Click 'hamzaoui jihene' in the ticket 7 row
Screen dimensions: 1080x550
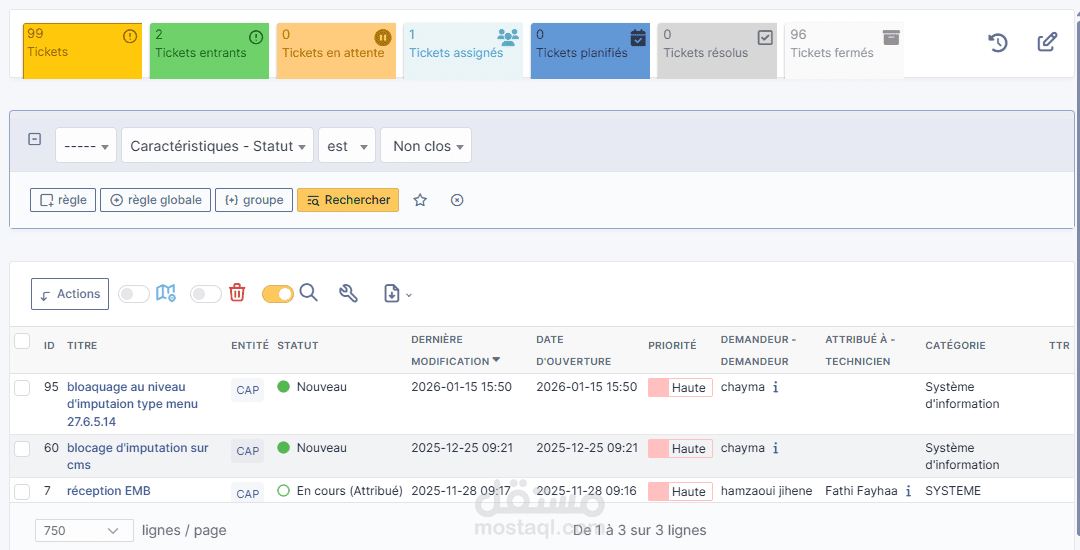coord(767,491)
